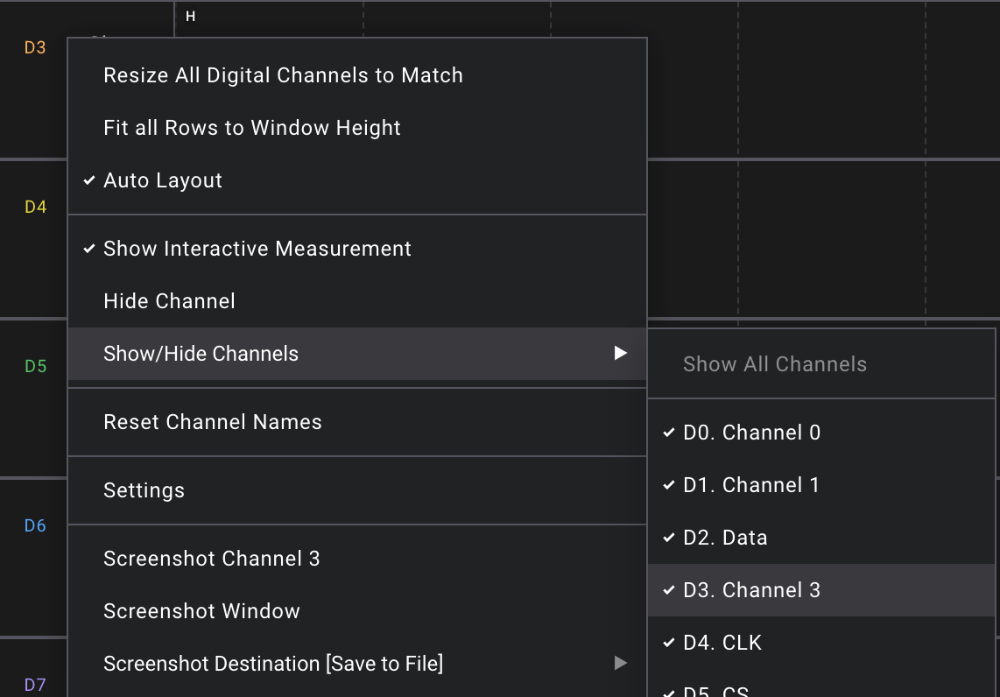The height and width of the screenshot is (697, 1000).
Task: Expand the Show/Hide Channels submenu
Action: [x=200, y=353]
